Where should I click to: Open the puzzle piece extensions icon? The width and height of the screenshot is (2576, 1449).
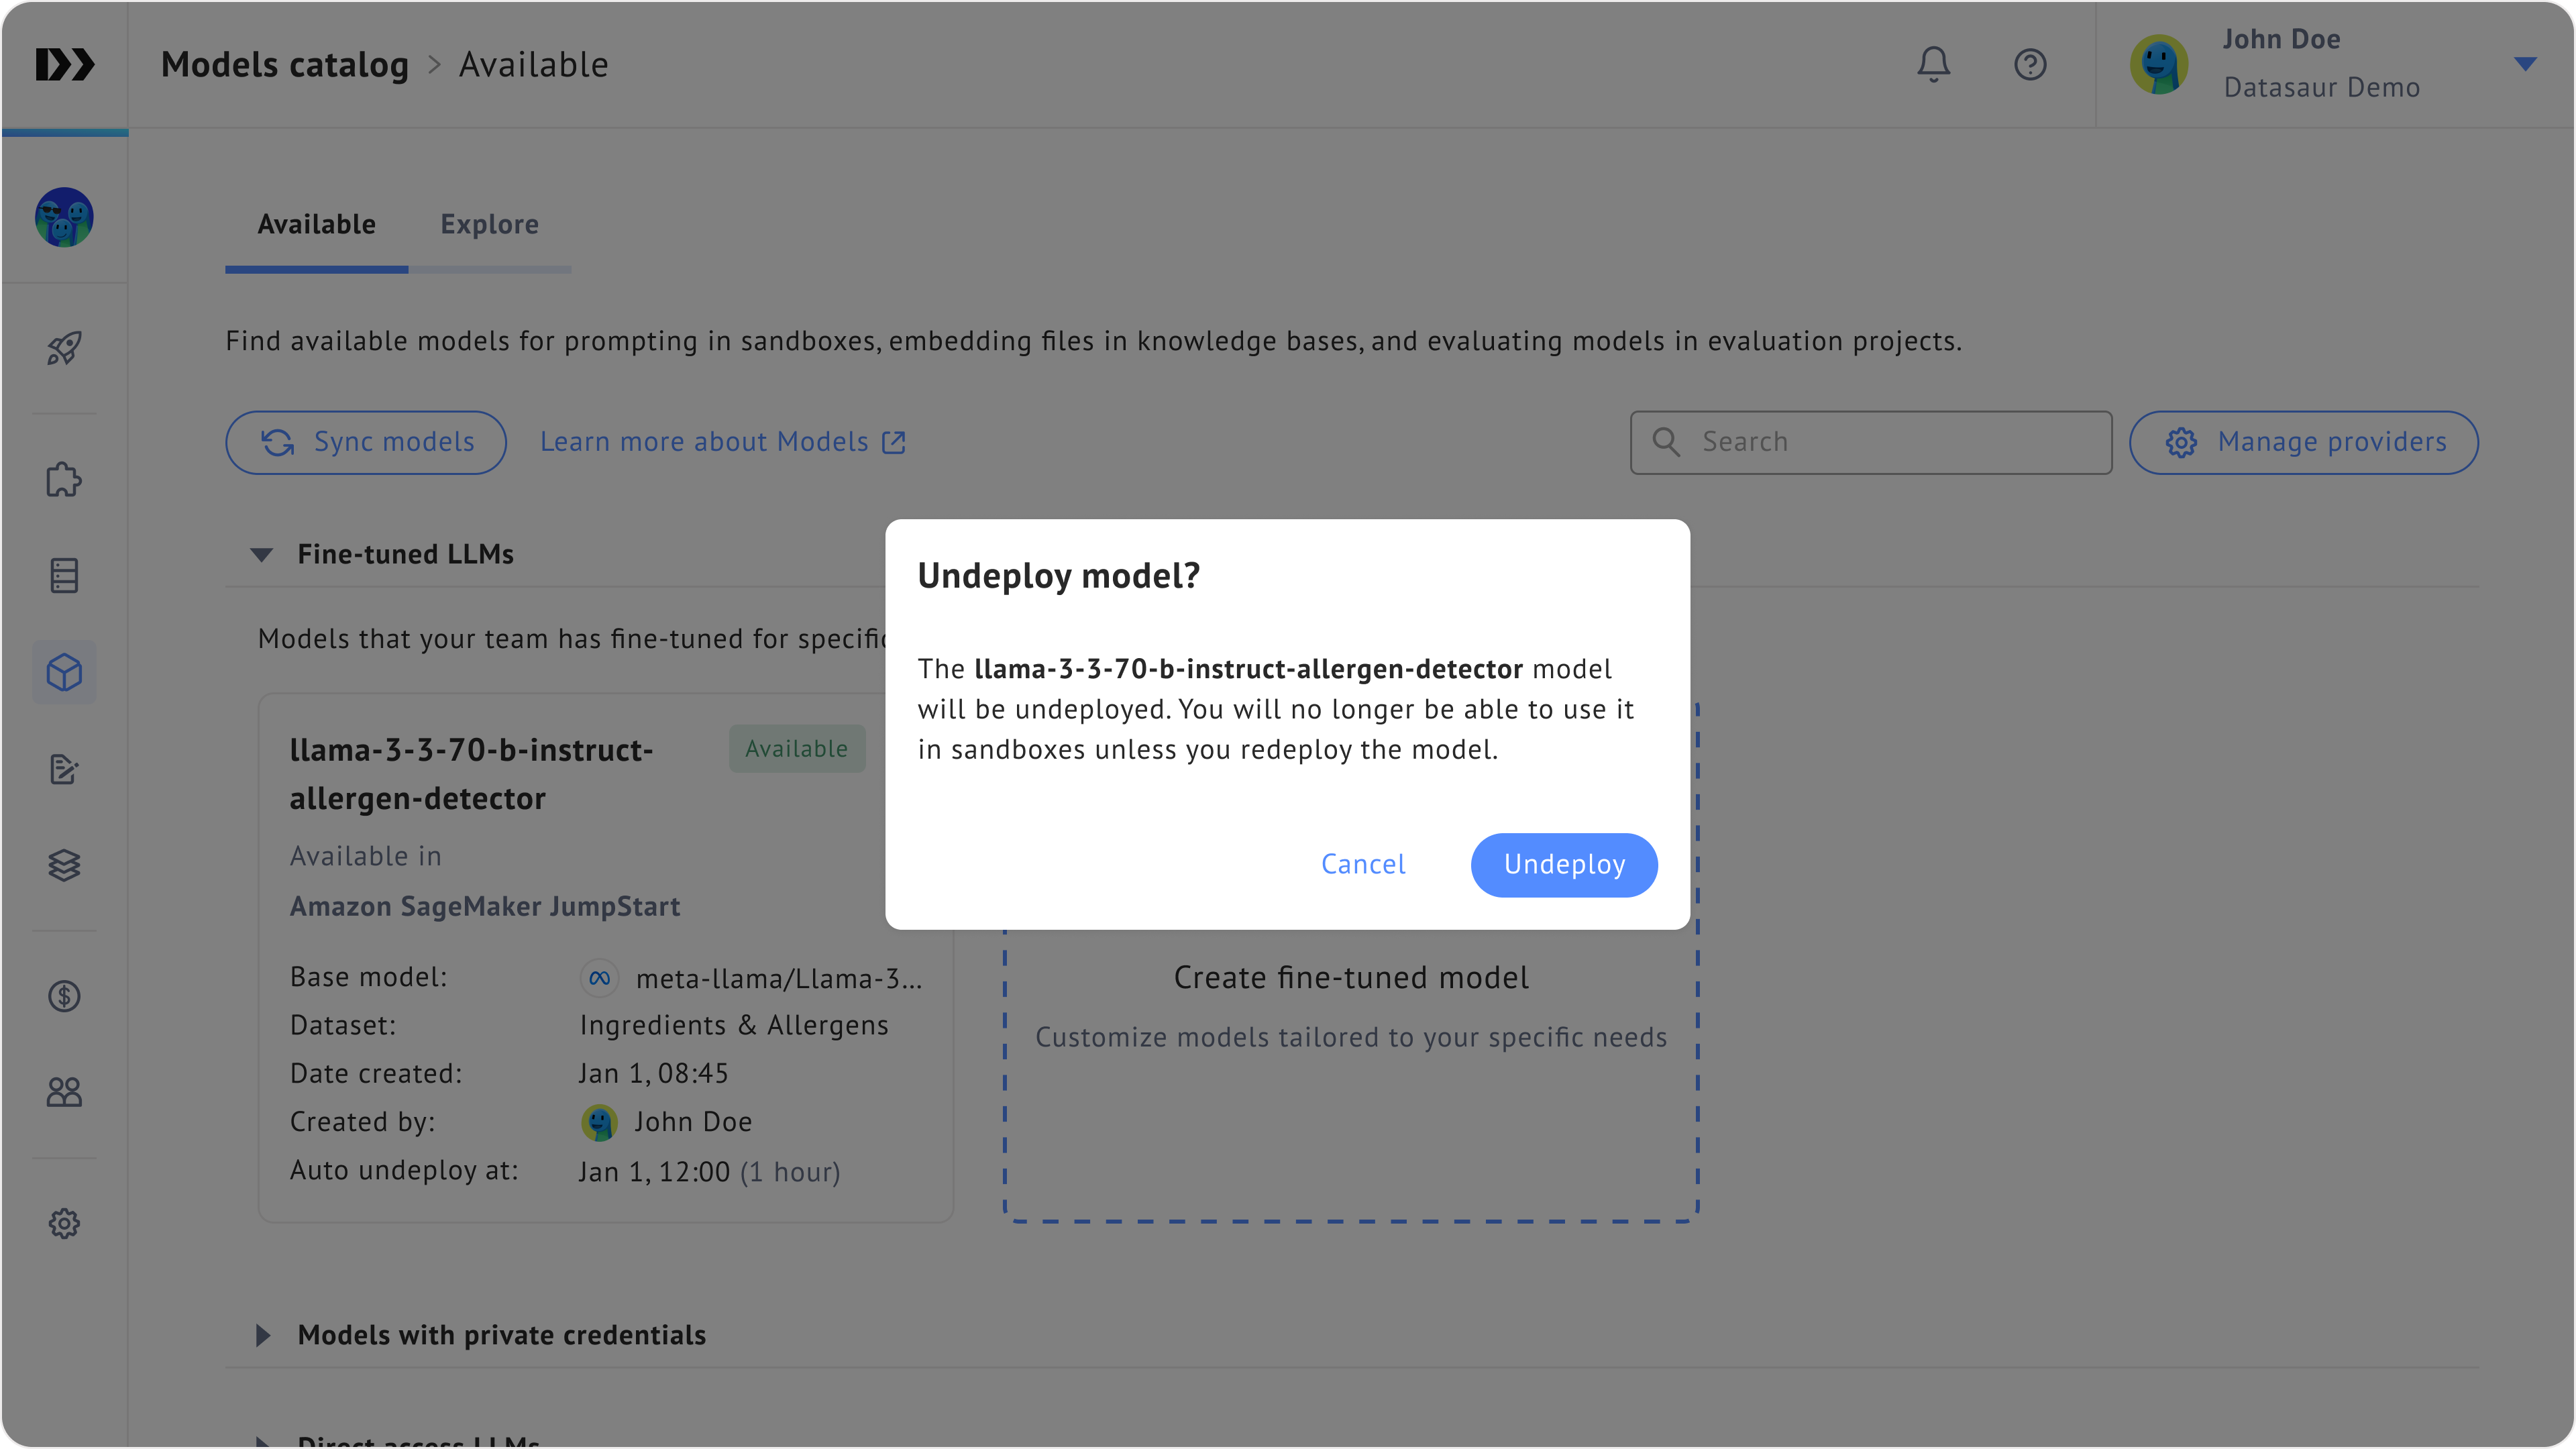point(64,480)
